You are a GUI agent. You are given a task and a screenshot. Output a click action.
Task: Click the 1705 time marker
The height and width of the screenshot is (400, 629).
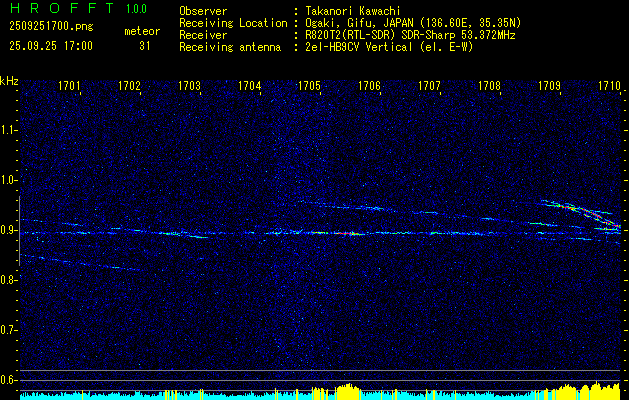(309, 85)
